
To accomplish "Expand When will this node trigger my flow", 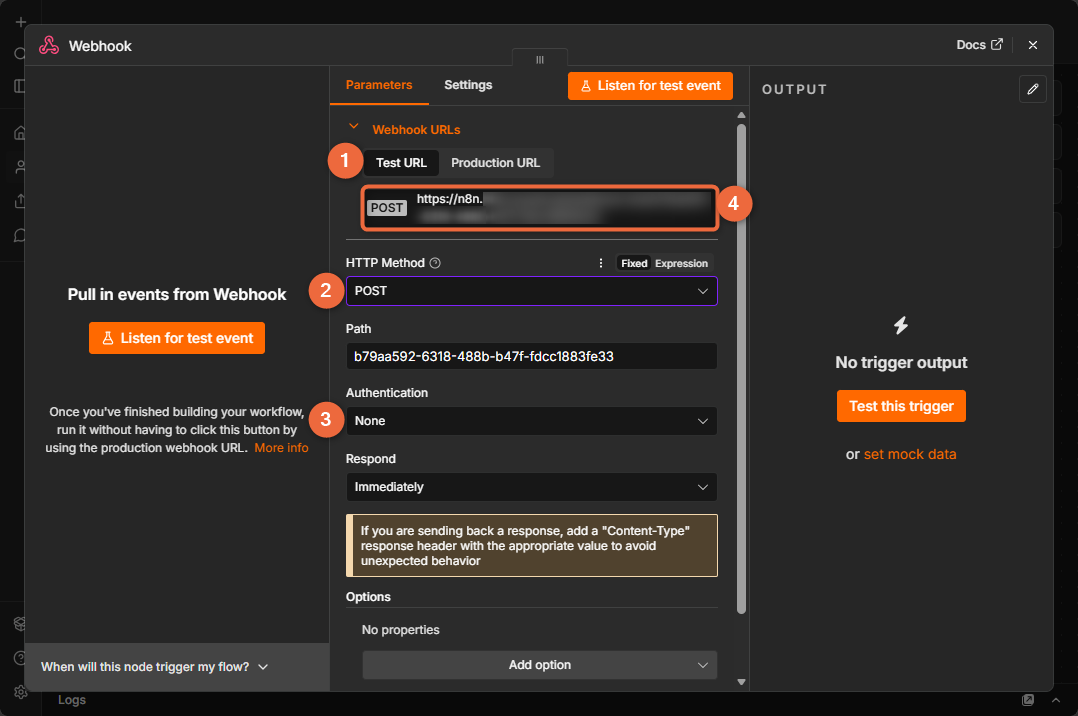I will (x=155, y=666).
